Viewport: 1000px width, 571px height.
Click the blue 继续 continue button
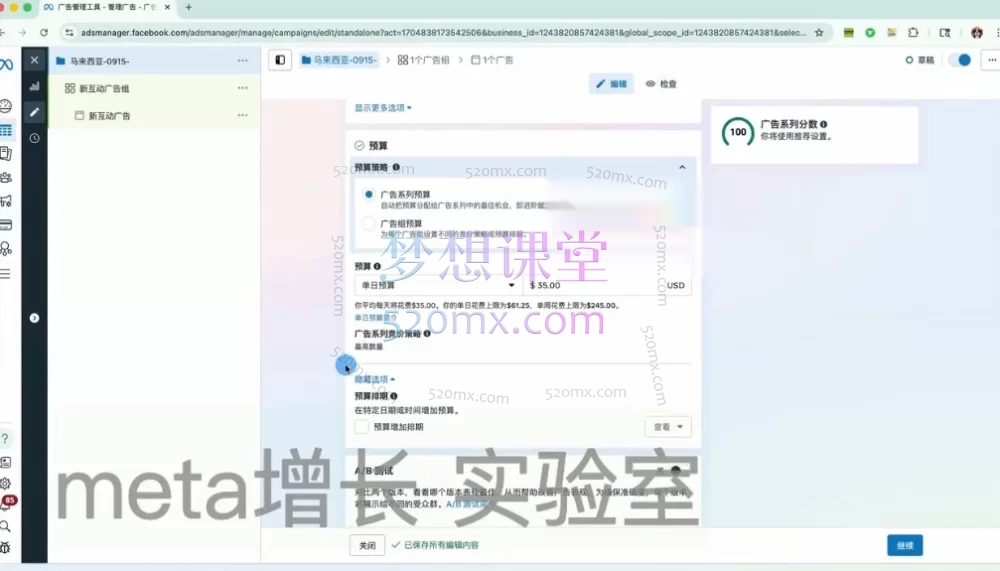tap(905, 545)
